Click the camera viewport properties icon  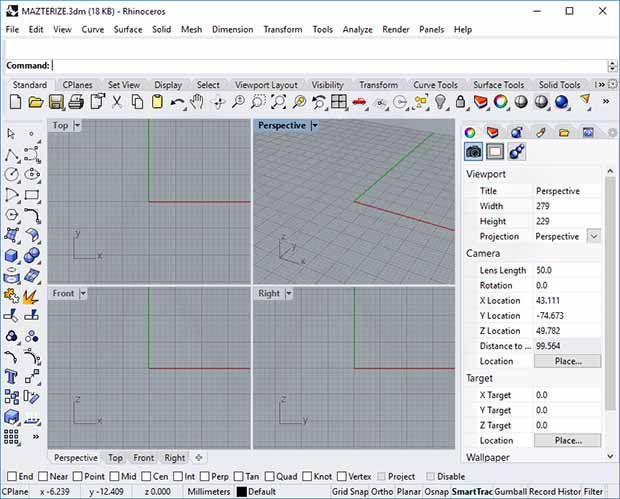(x=473, y=151)
